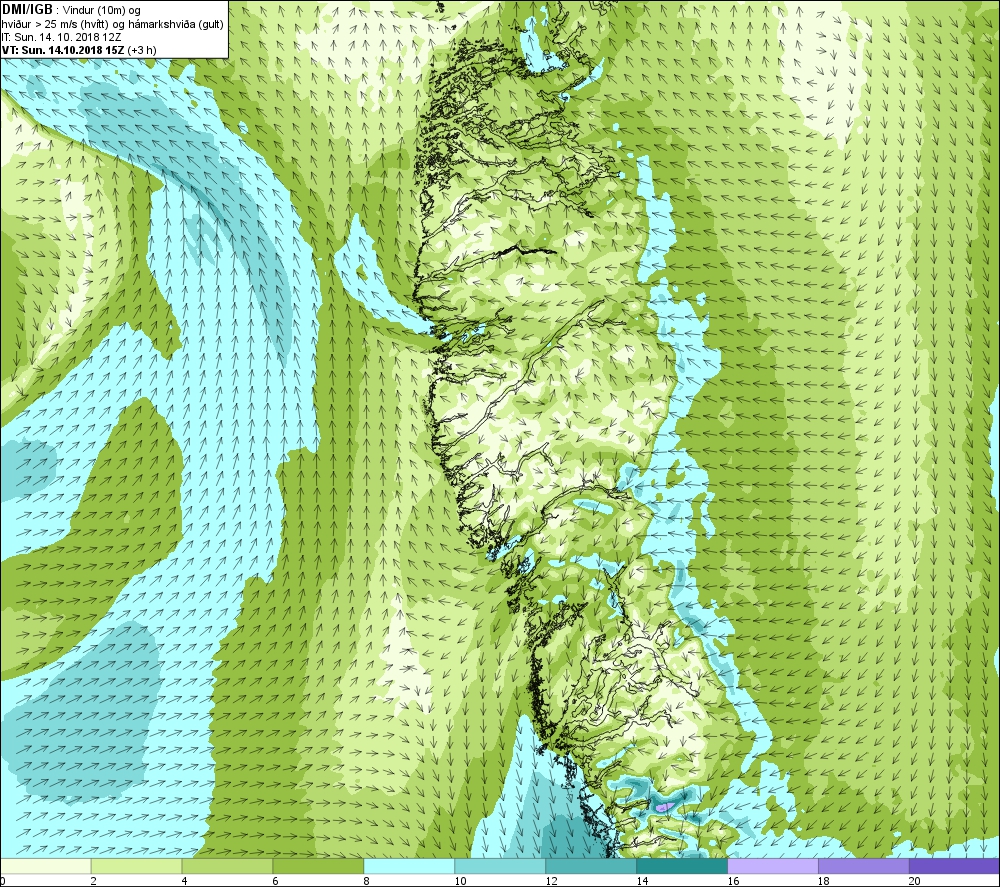Click the 'hviður > 25 m/s' legend line
This screenshot has width=1000, height=887.
112,24
